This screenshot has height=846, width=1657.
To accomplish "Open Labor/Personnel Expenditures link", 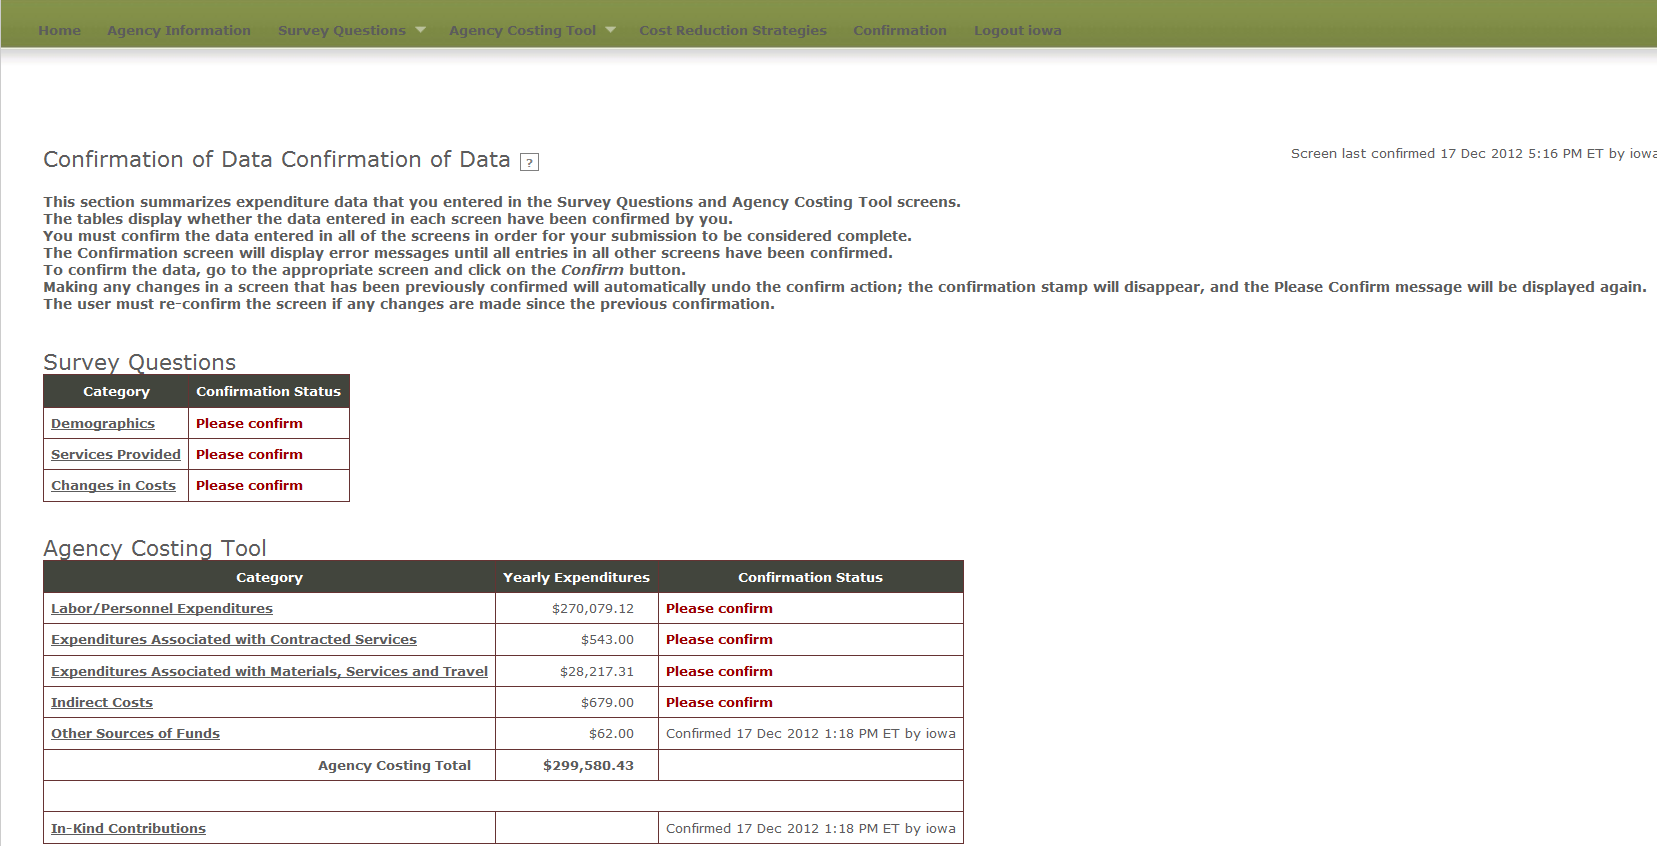I will (162, 608).
